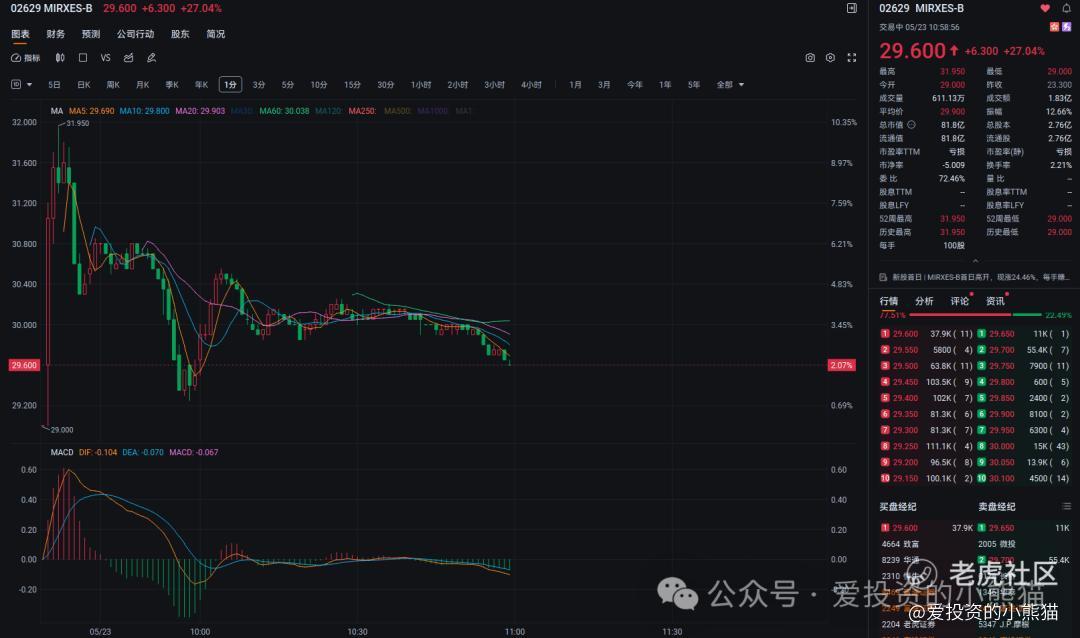The width and height of the screenshot is (1080, 638).
Task: Click the purple lightning badge icon
Action: [x=1067, y=27]
